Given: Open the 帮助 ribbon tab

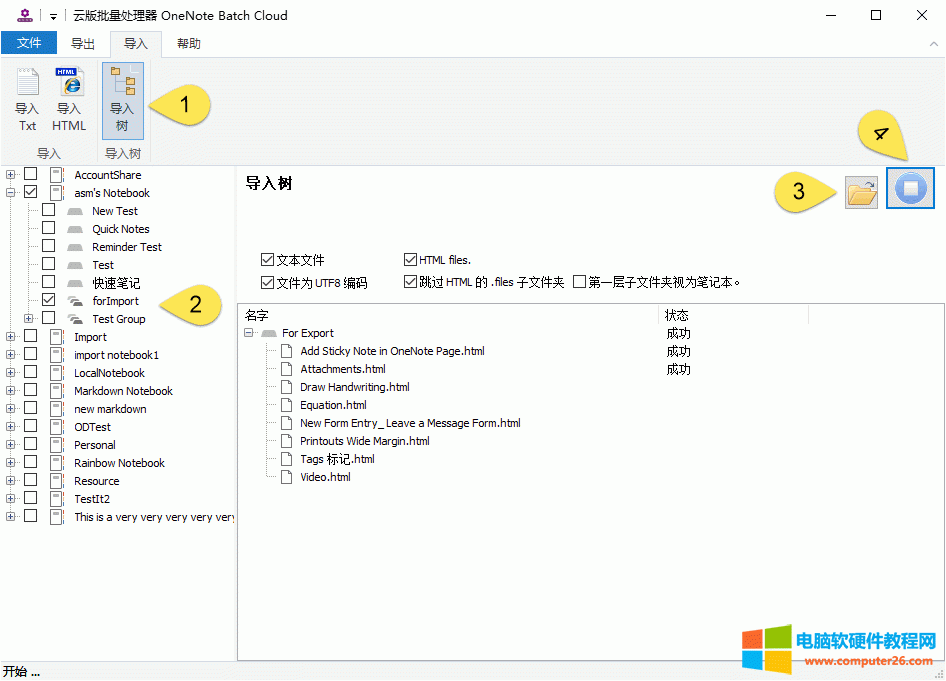Looking at the screenshot, I should click(x=188, y=44).
